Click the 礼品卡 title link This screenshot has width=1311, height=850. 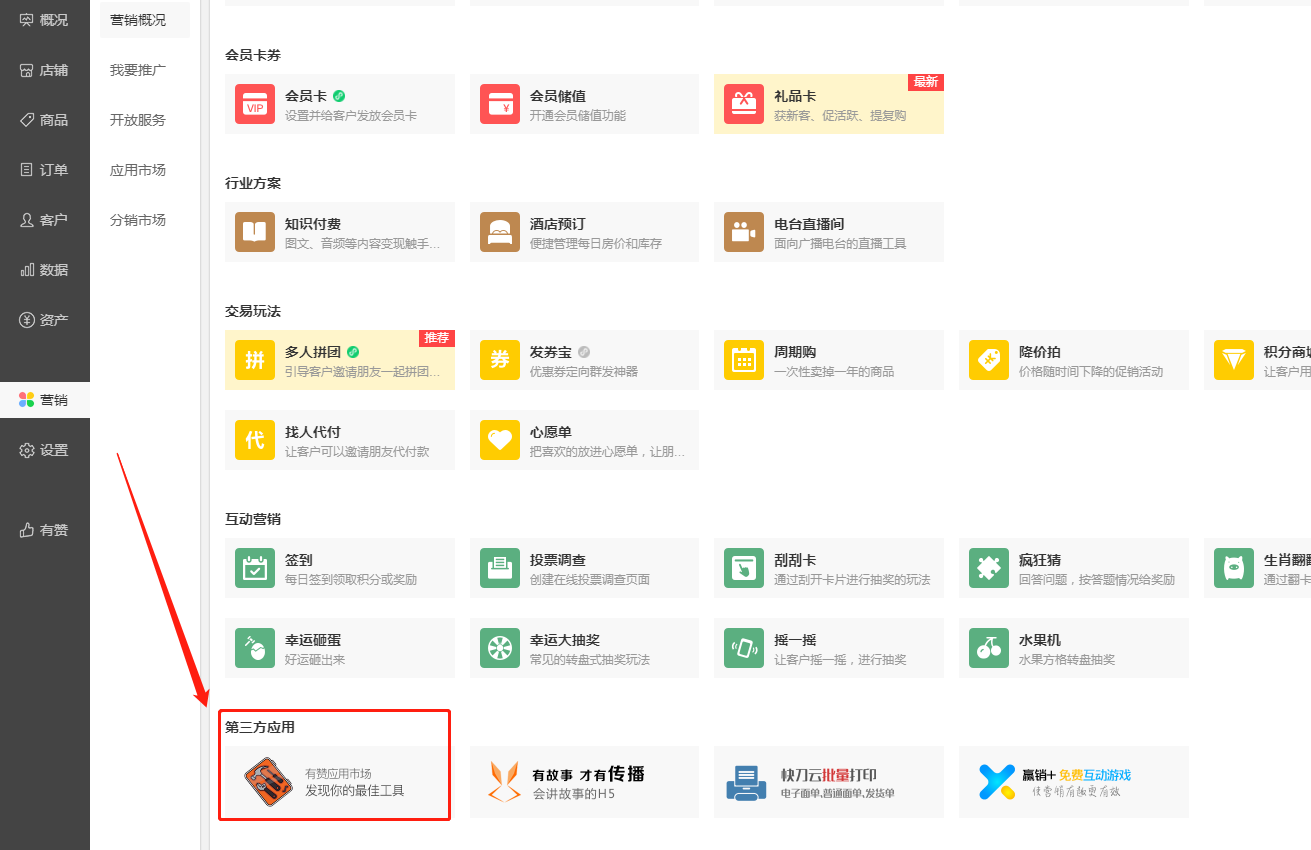click(x=795, y=96)
